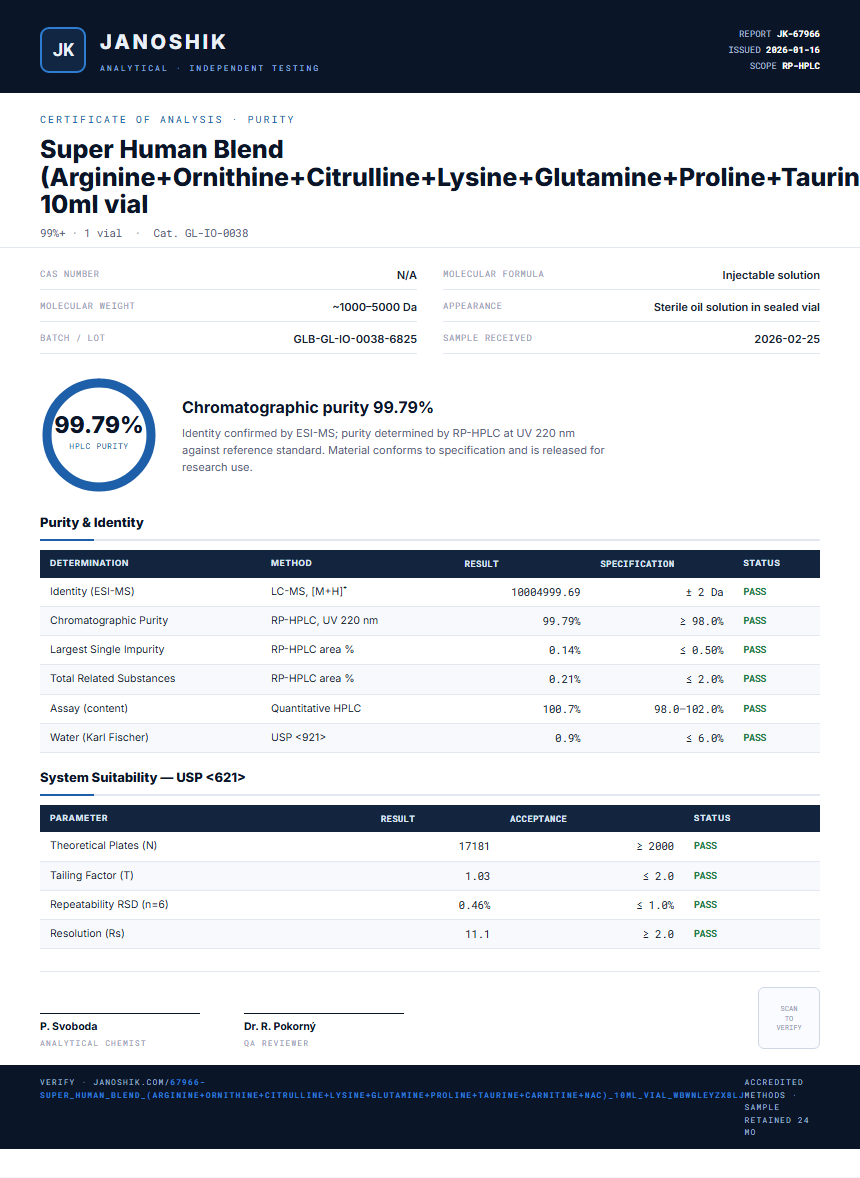The height and width of the screenshot is (1178, 860).
Task: Select sample received date 2026-02-25
Action: click(786, 339)
